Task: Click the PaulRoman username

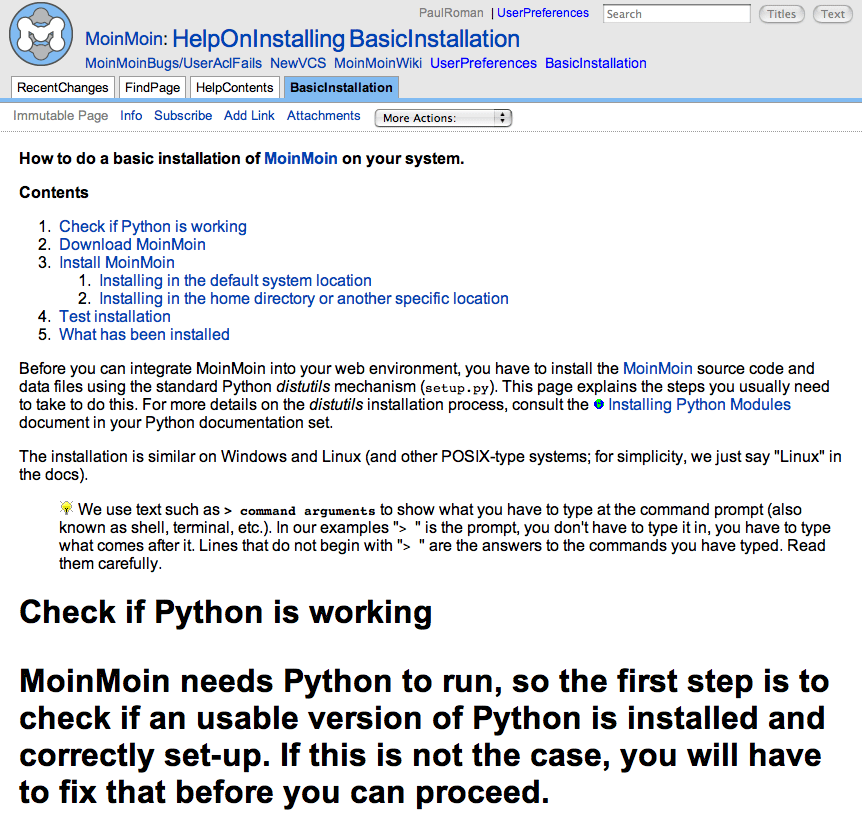Action: coord(451,13)
